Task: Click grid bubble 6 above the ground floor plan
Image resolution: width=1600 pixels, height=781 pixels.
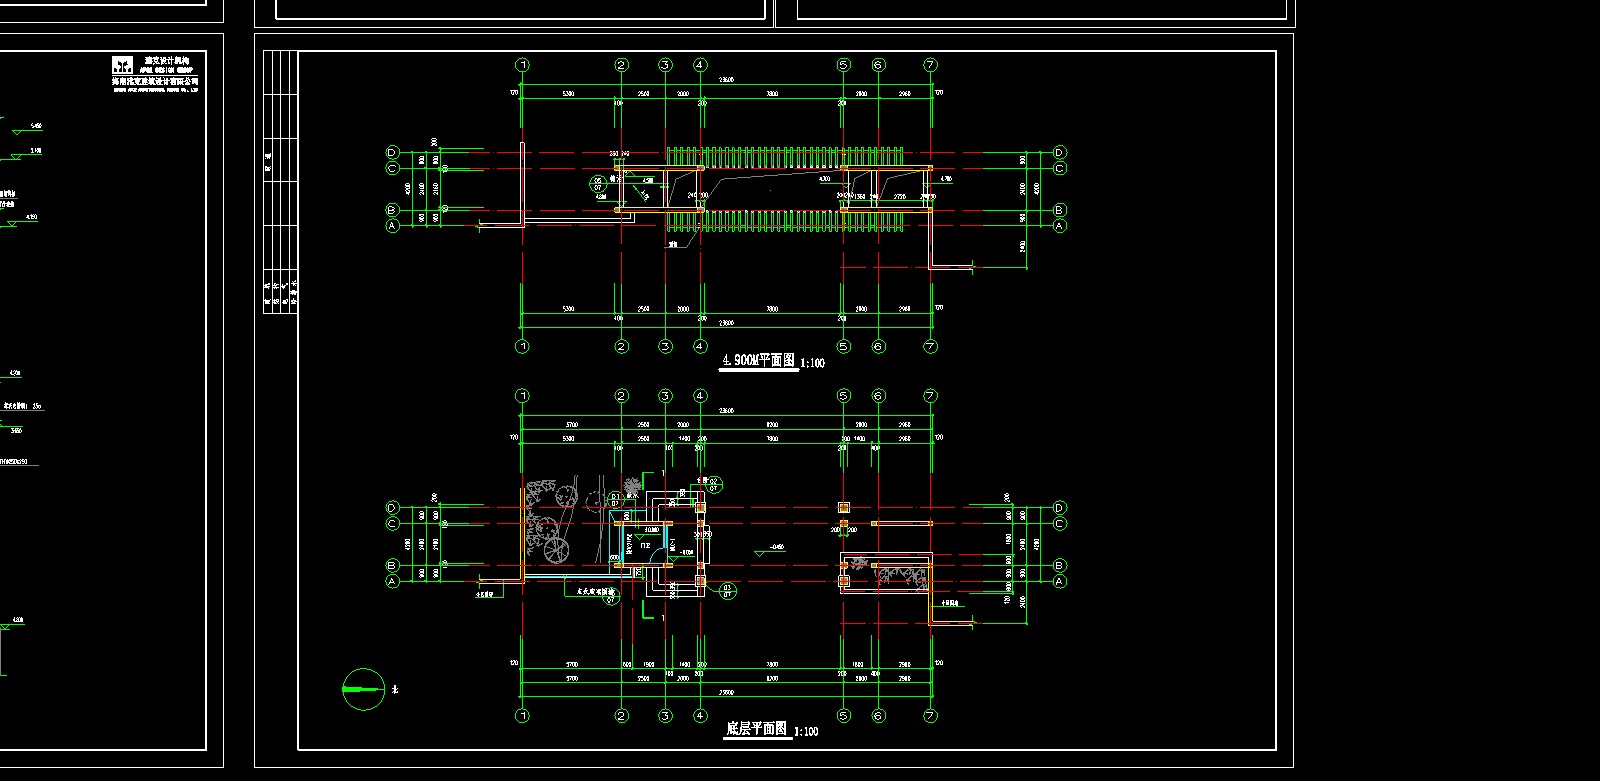Action: click(879, 396)
